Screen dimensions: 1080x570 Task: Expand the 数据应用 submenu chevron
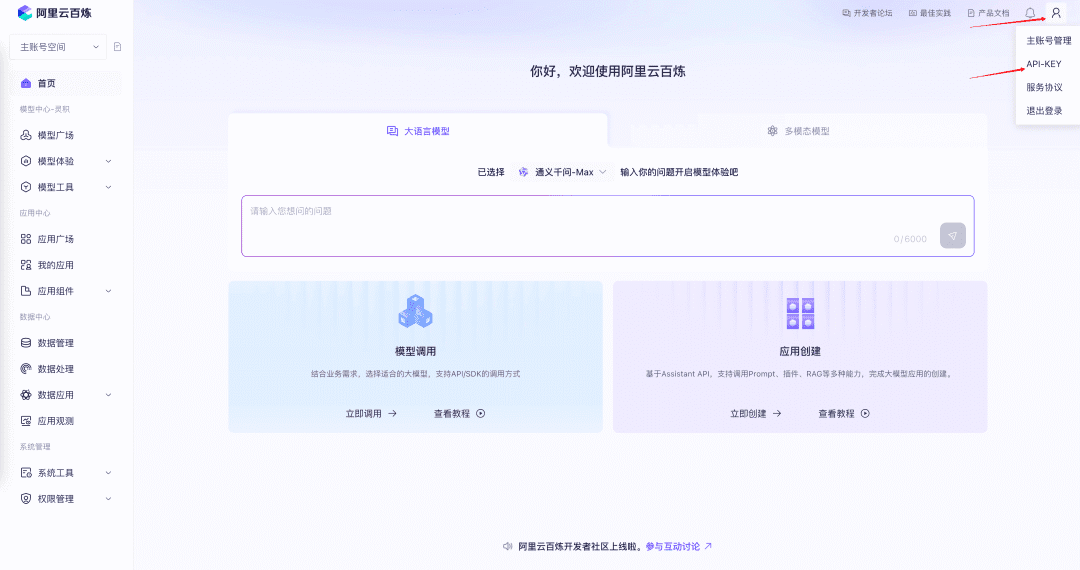108,395
